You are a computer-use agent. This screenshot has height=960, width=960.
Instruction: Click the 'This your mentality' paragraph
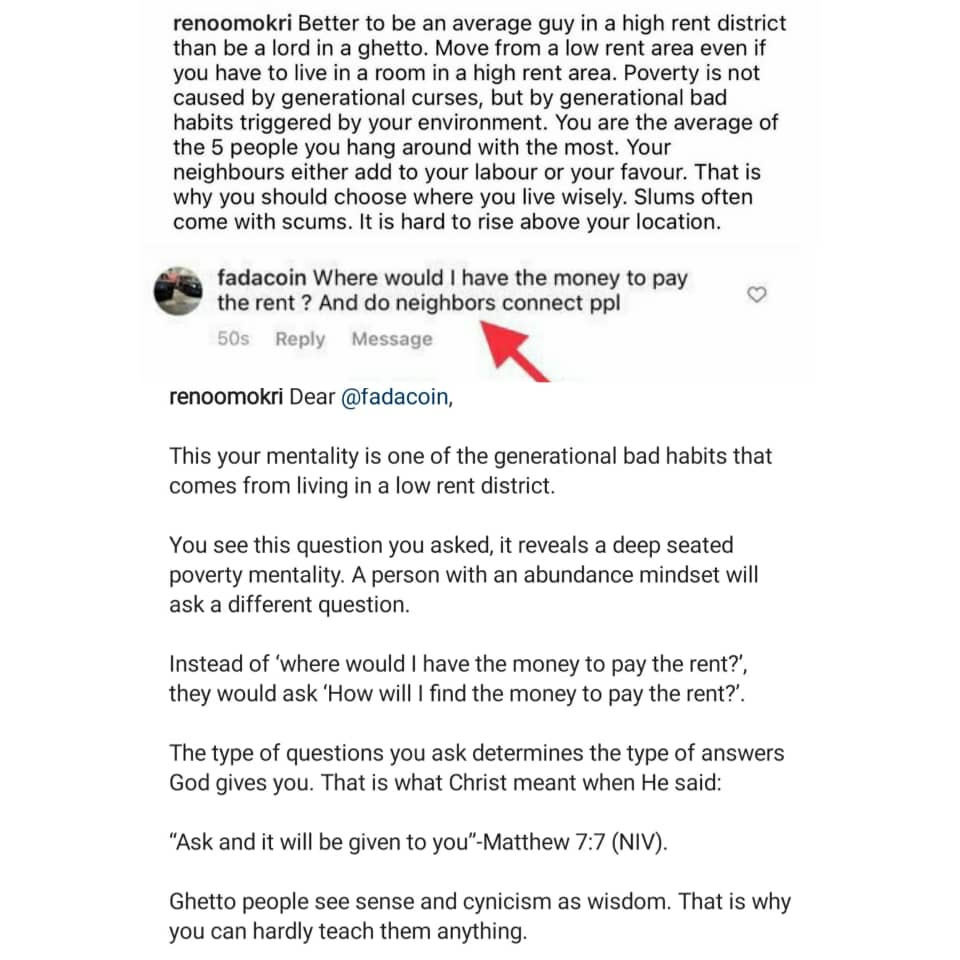pyautogui.click(x=470, y=470)
